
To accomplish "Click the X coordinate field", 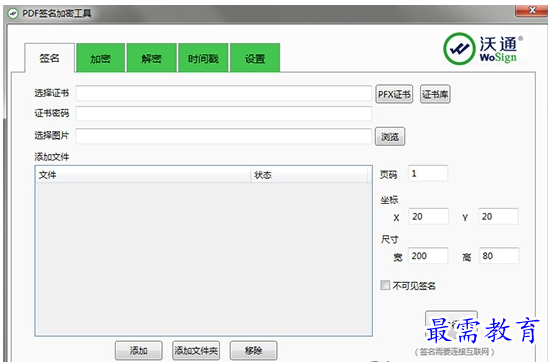I will pos(428,216).
